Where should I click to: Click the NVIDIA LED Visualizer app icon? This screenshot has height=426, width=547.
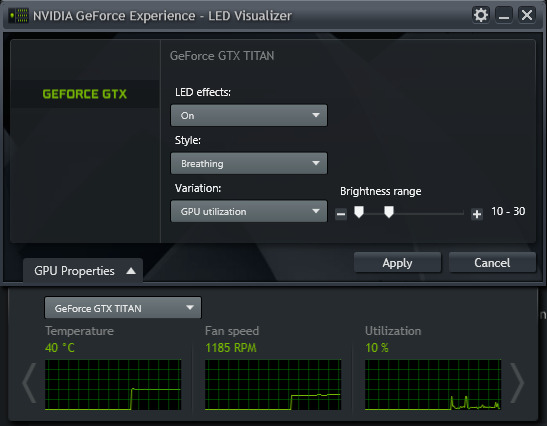click(19, 16)
